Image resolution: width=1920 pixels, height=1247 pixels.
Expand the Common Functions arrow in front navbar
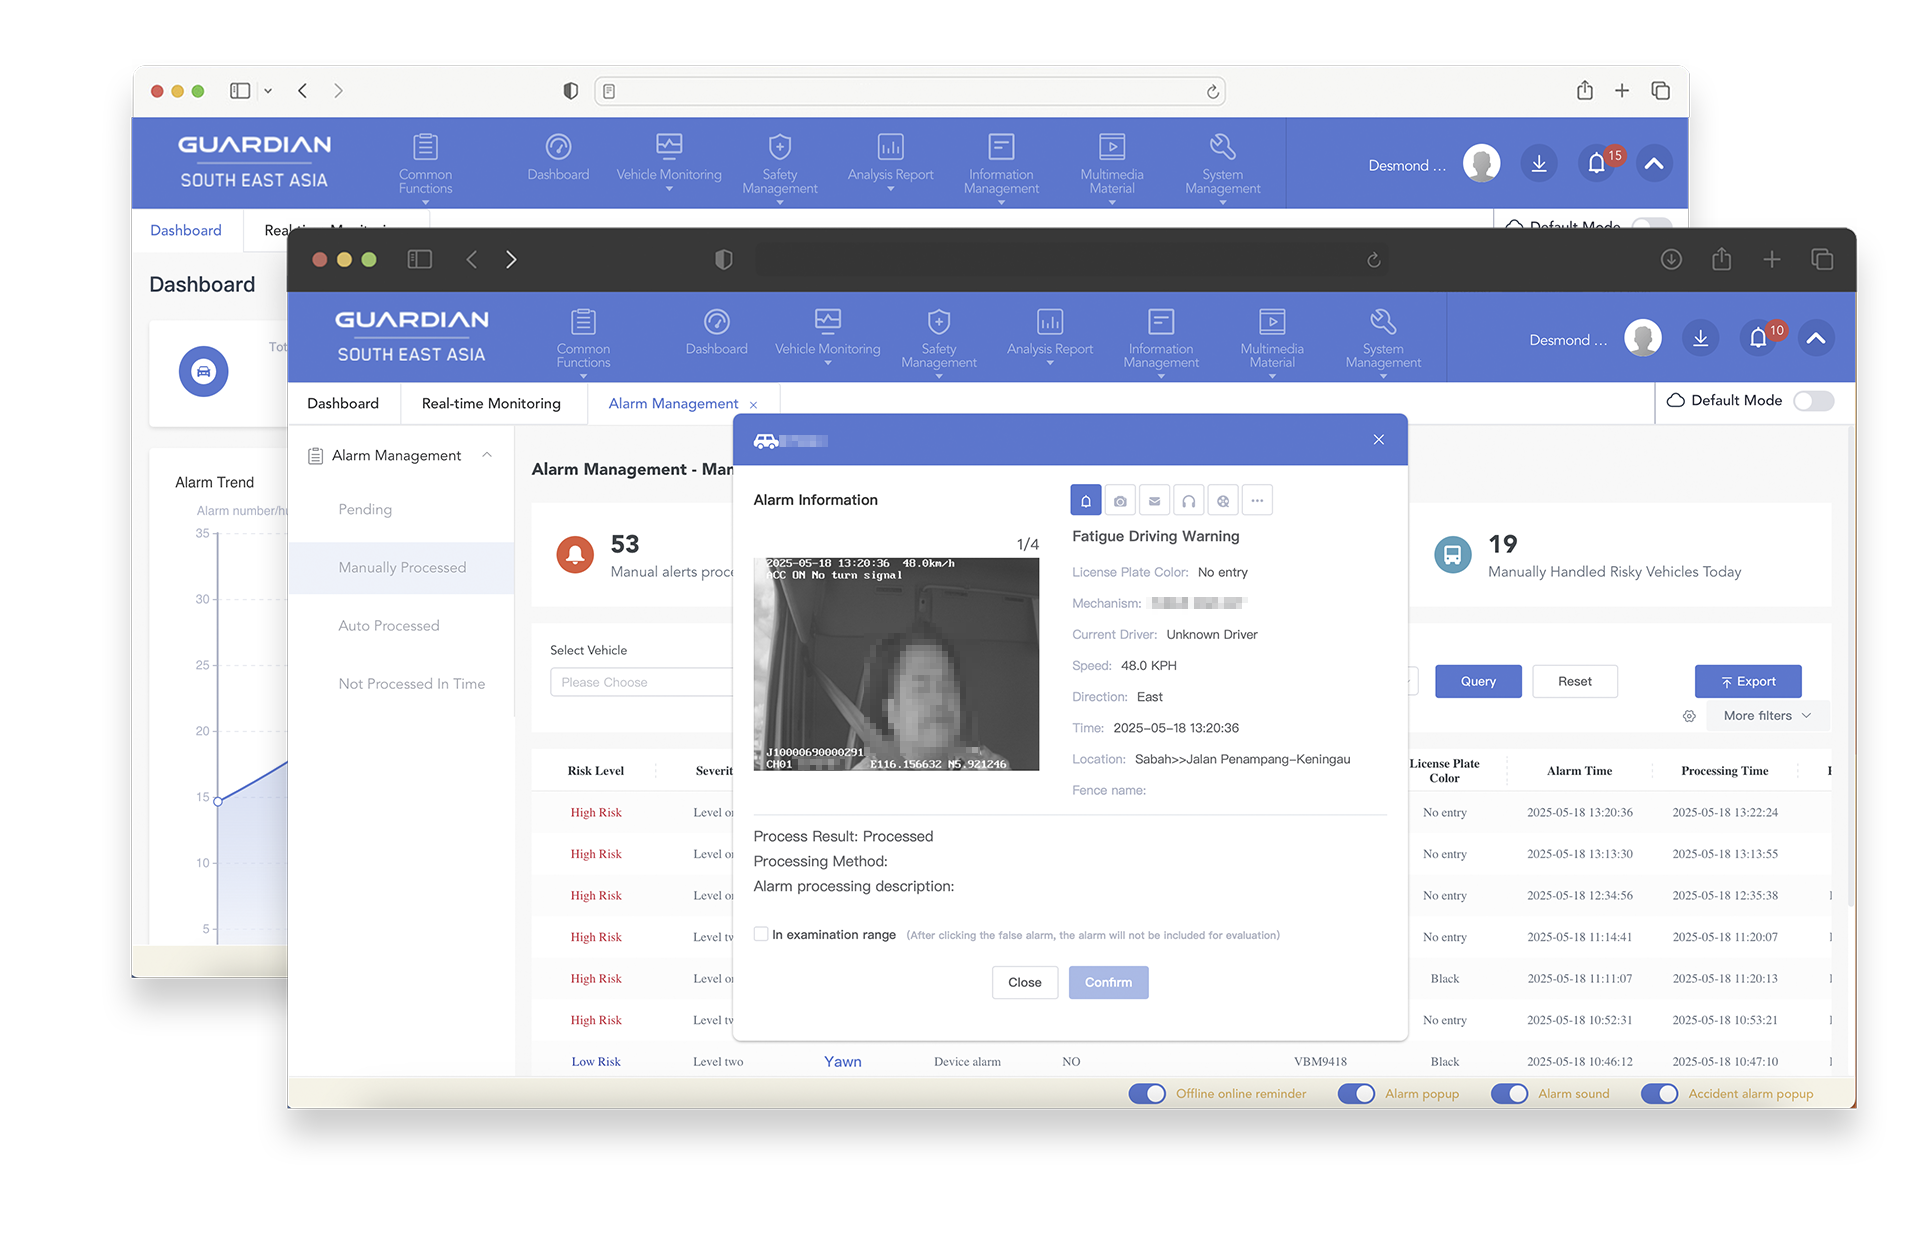point(583,376)
